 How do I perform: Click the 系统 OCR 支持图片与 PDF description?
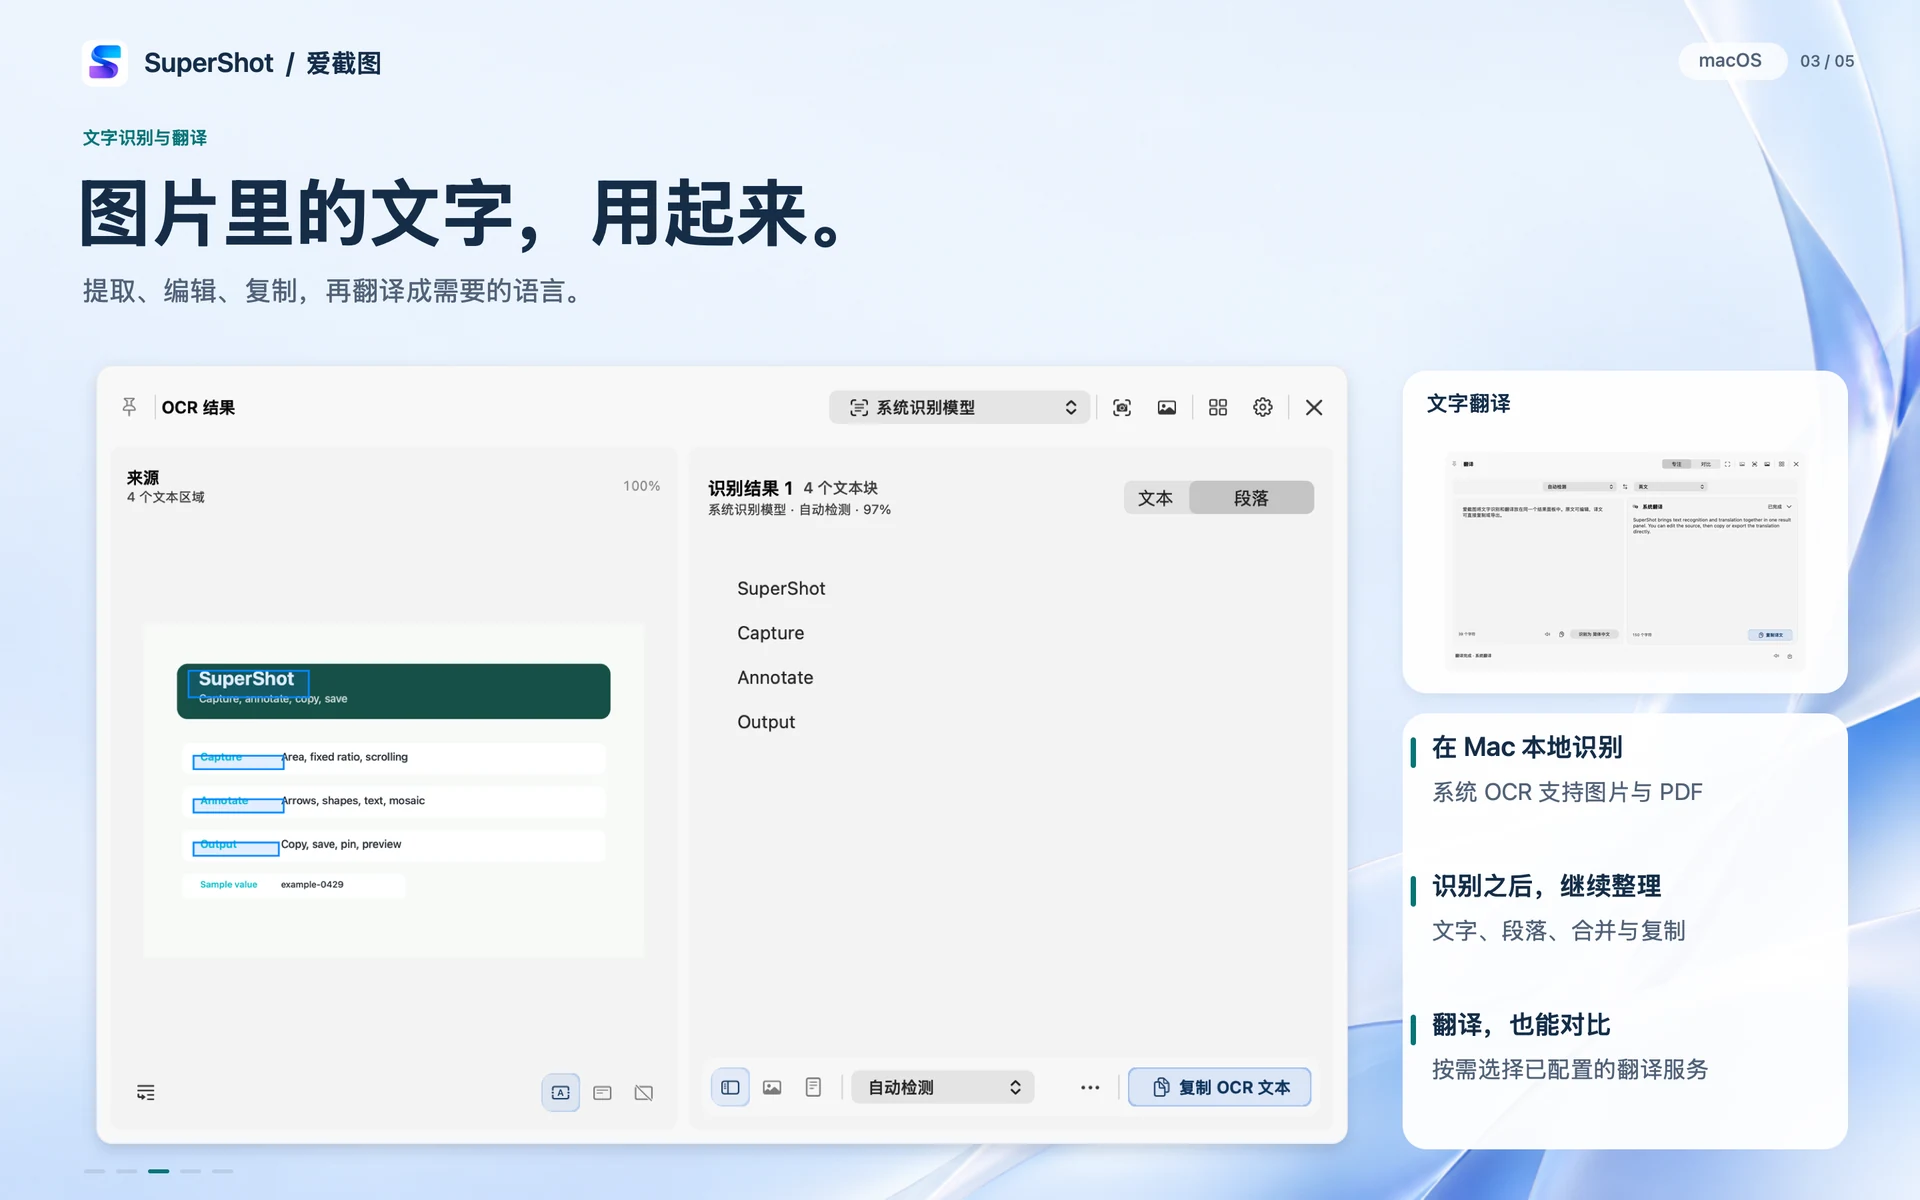point(1567,792)
